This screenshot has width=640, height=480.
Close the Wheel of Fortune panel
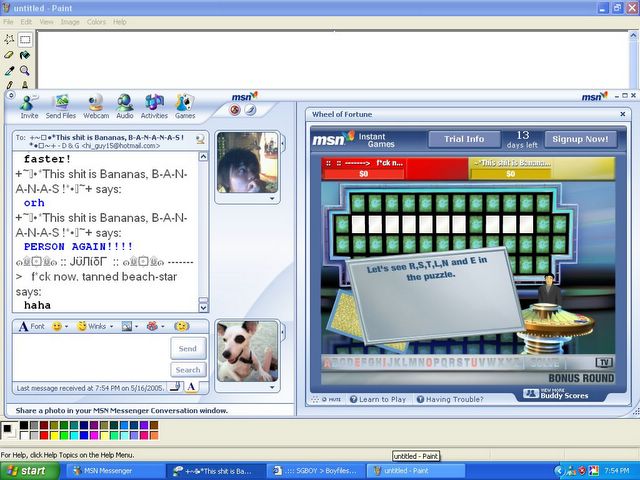[623, 114]
